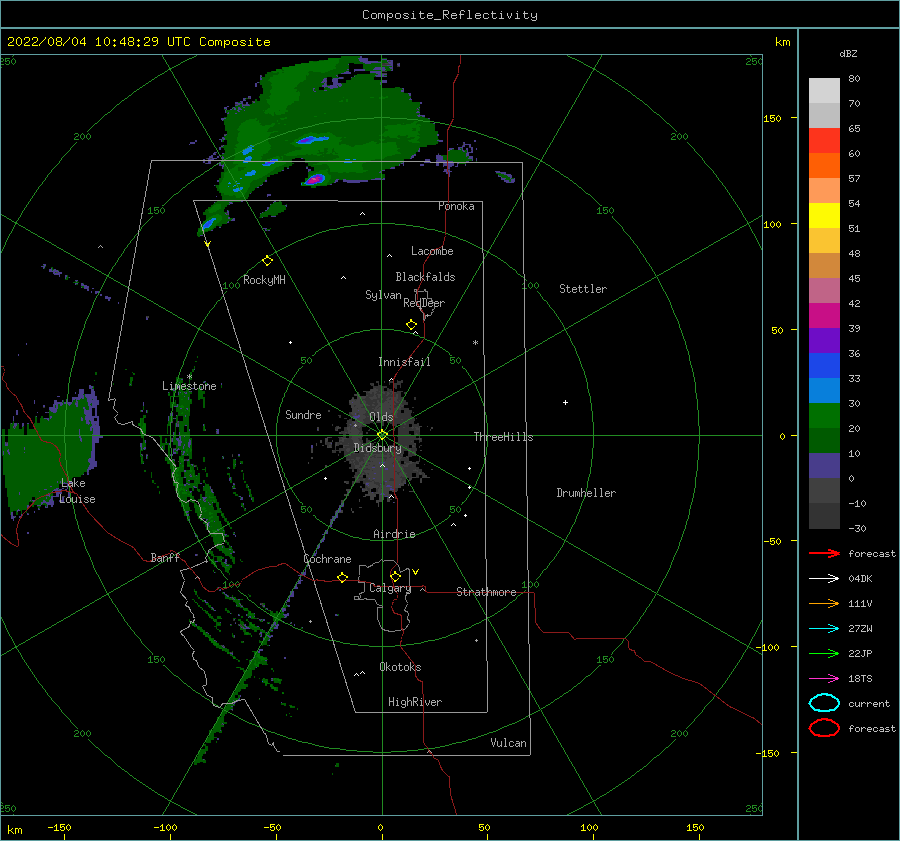Click the Composite_Reflectivity title
This screenshot has height=841, width=900.
[450, 15]
